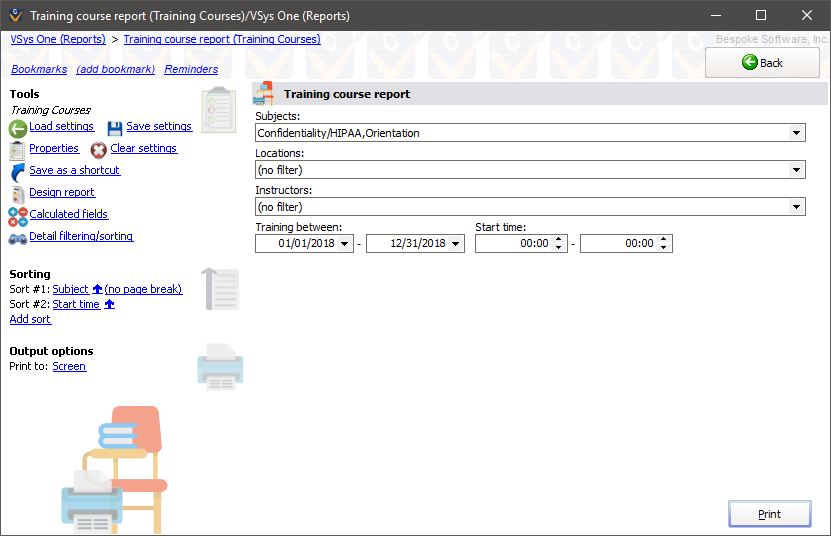The height and width of the screenshot is (536, 831).
Task: Click the VSys app icon in title bar
Action: pyautogui.click(x=16, y=15)
